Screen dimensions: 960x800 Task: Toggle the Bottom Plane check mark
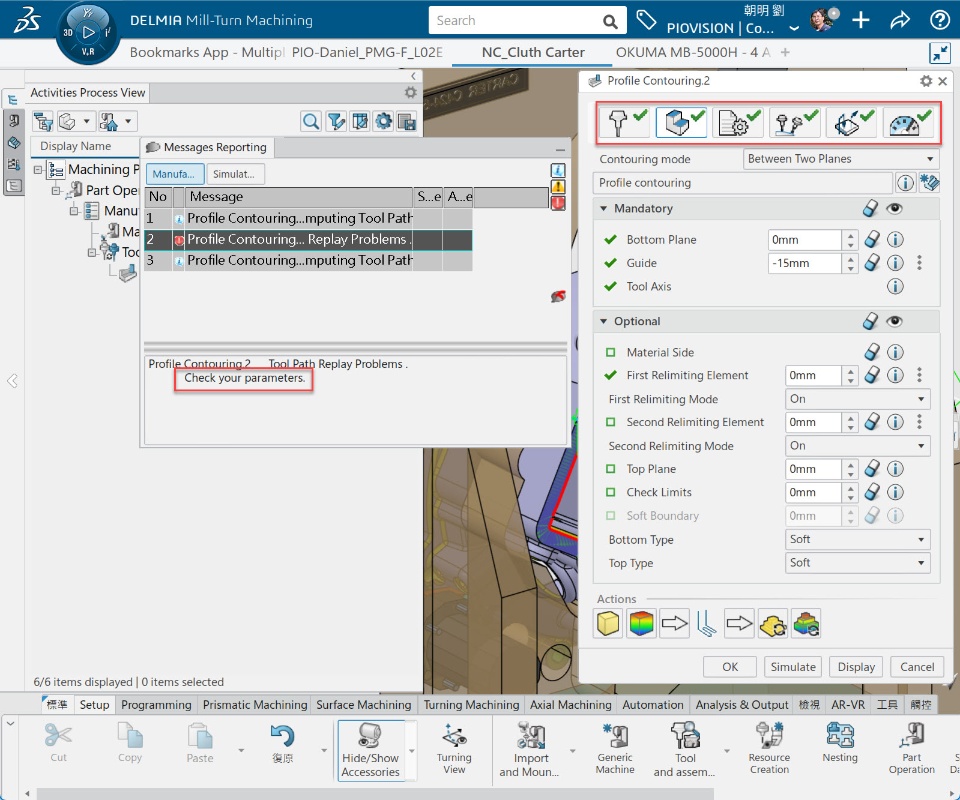pos(610,239)
